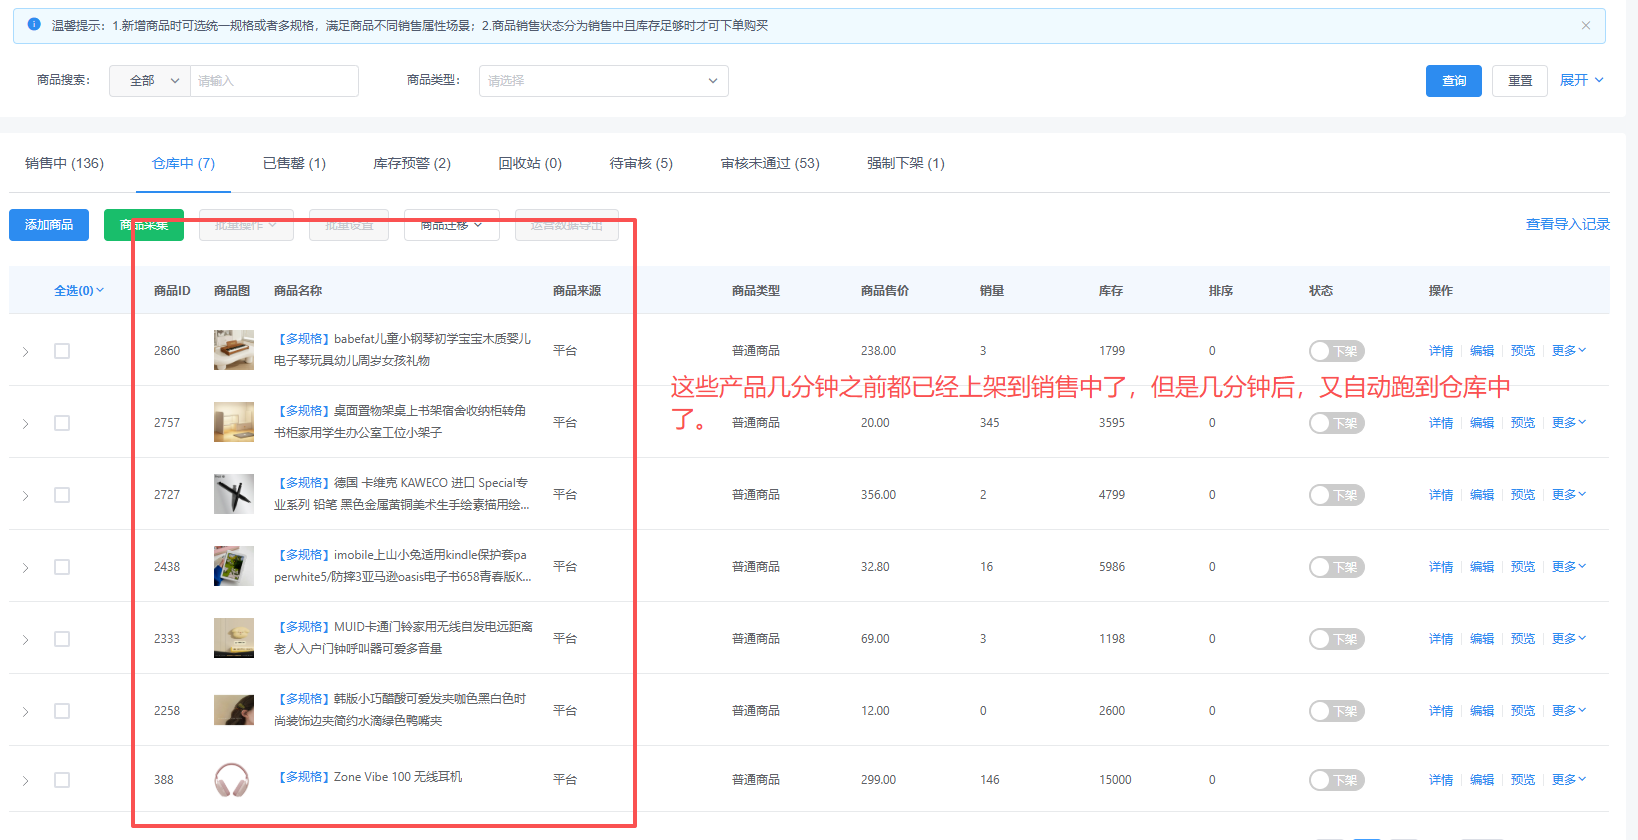Screen dimensions: 1638x840
Task: Check the checkbox for product 2333
Action: click(62, 639)
